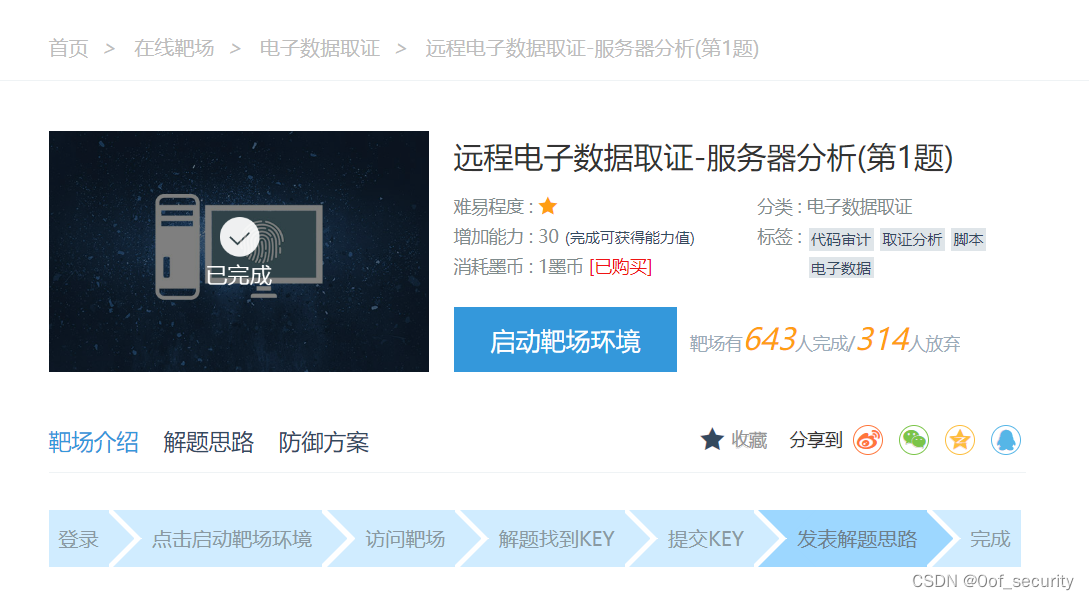Click the 收藏 label text
This screenshot has width=1089, height=600.
click(749, 440)
